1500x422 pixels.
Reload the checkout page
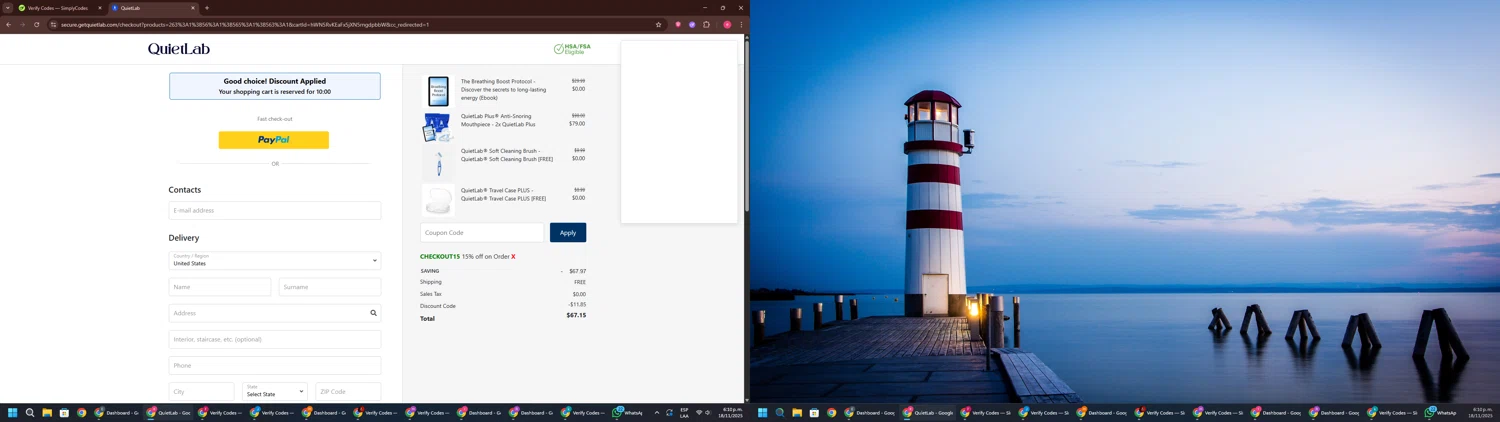pyautogui.click(x=37, y=25)
